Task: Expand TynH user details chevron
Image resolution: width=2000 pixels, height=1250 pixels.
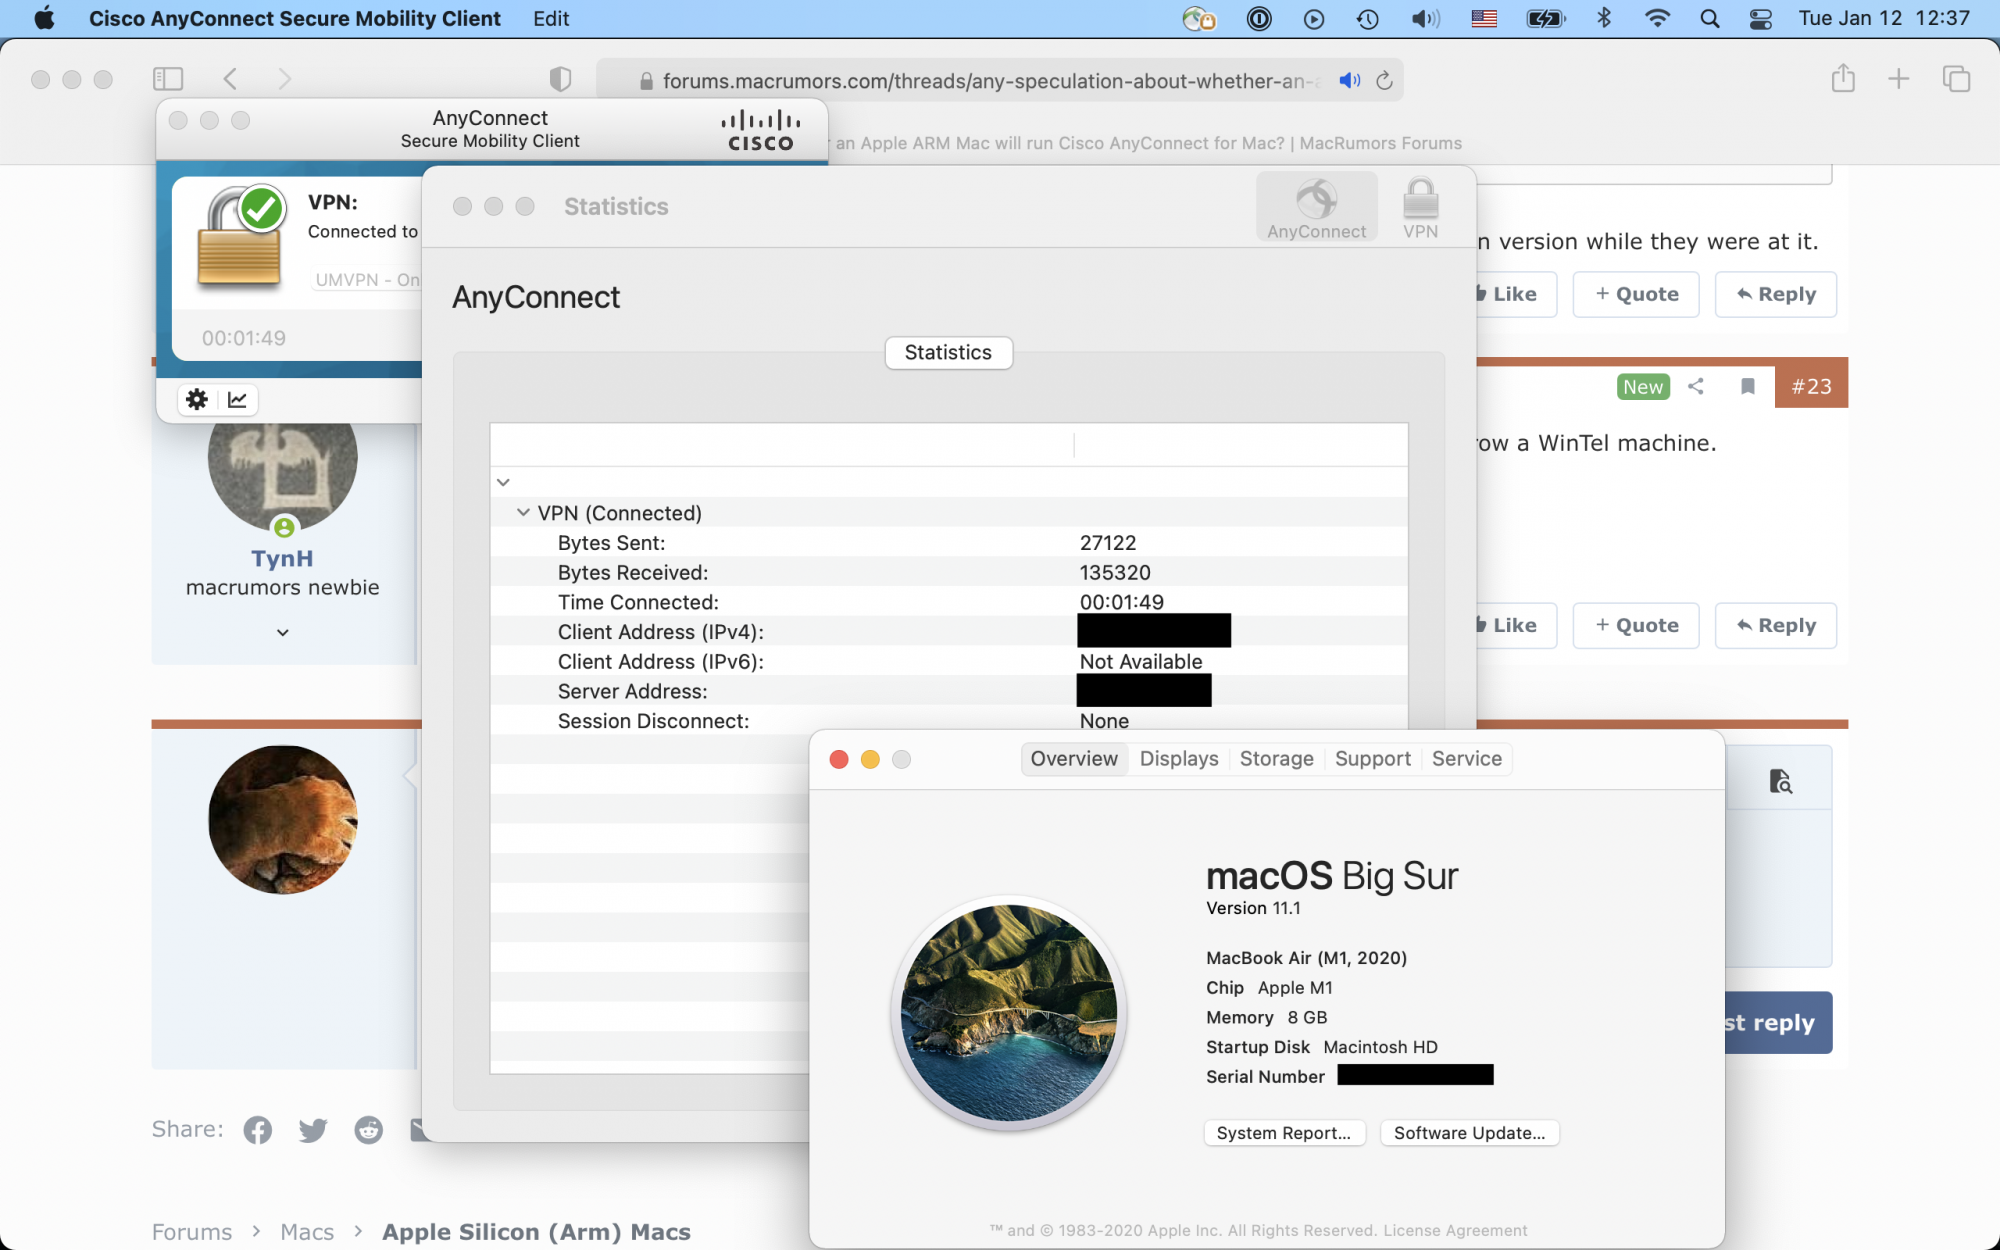Action: (283, 633)
